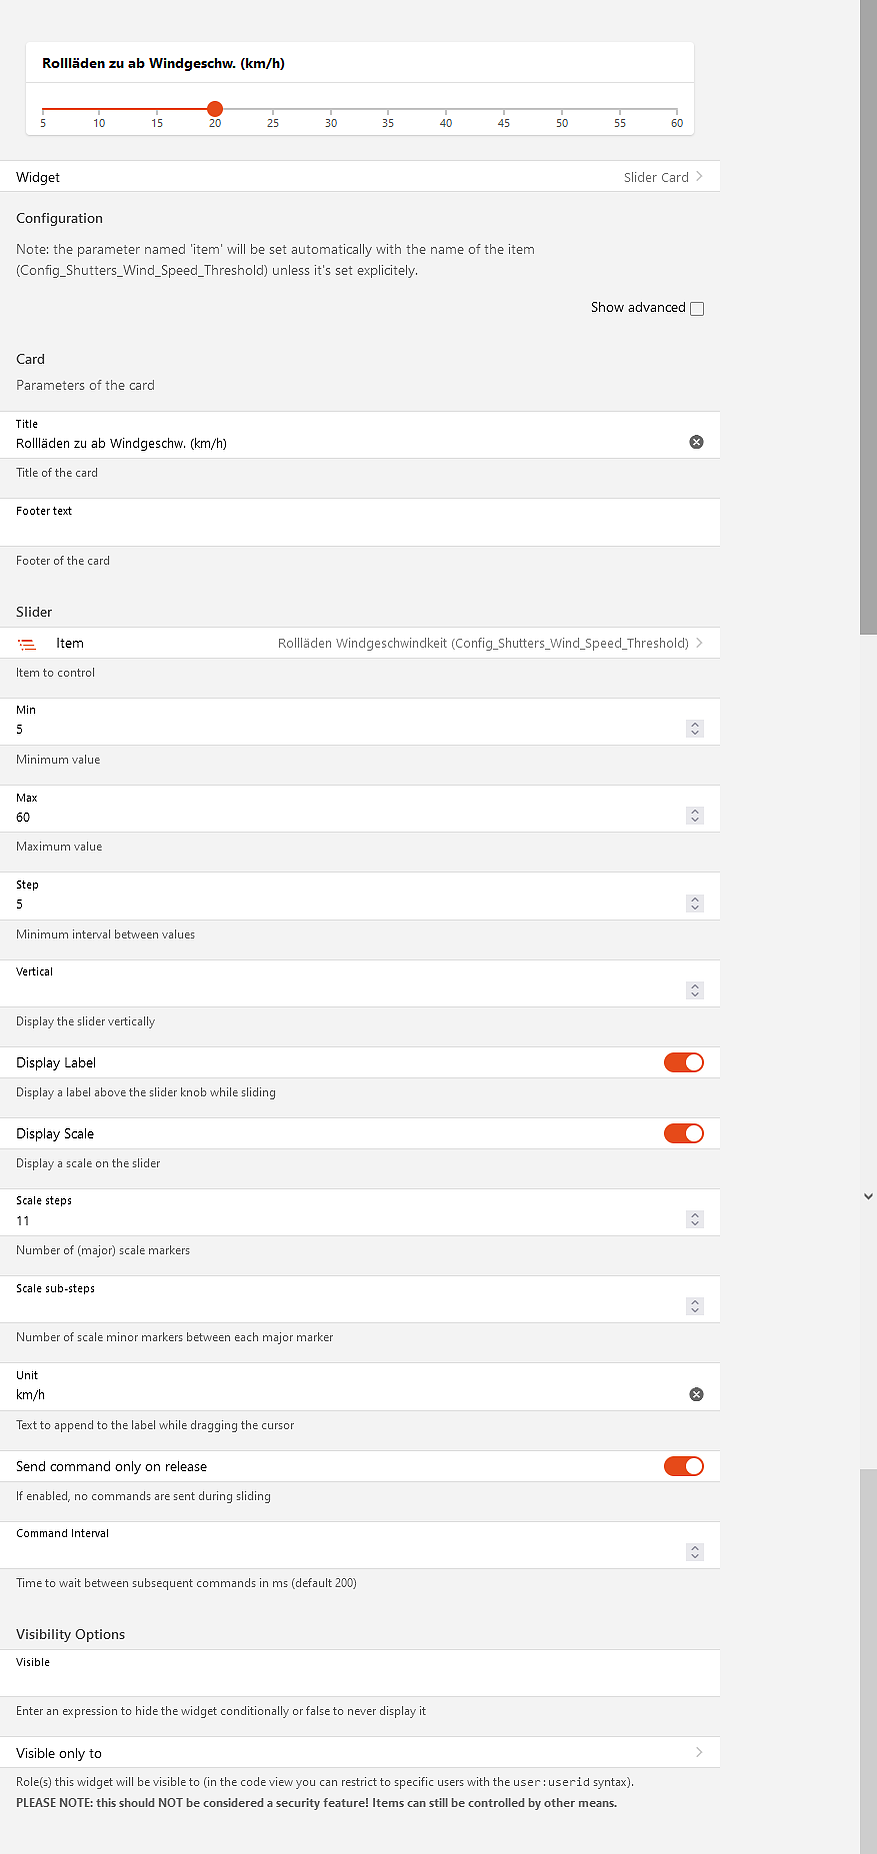Image resolution: width=877 pixels, height=1854 pixels.
Task: Expand the Visible only to option
Action: coord(360,1752)
